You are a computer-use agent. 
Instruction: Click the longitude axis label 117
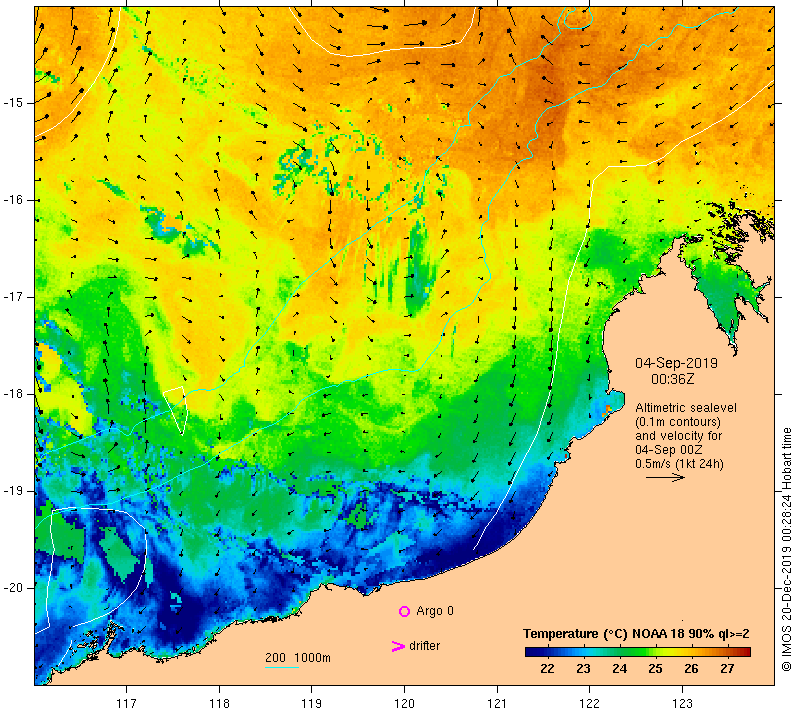coord(127,703)
